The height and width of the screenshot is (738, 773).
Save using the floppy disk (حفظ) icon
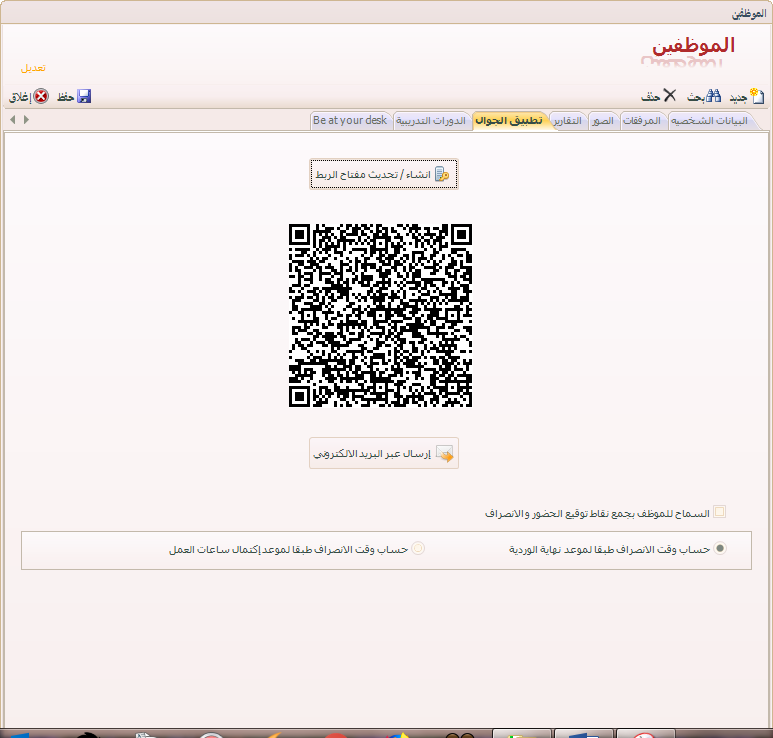click(x=84, y=96)
